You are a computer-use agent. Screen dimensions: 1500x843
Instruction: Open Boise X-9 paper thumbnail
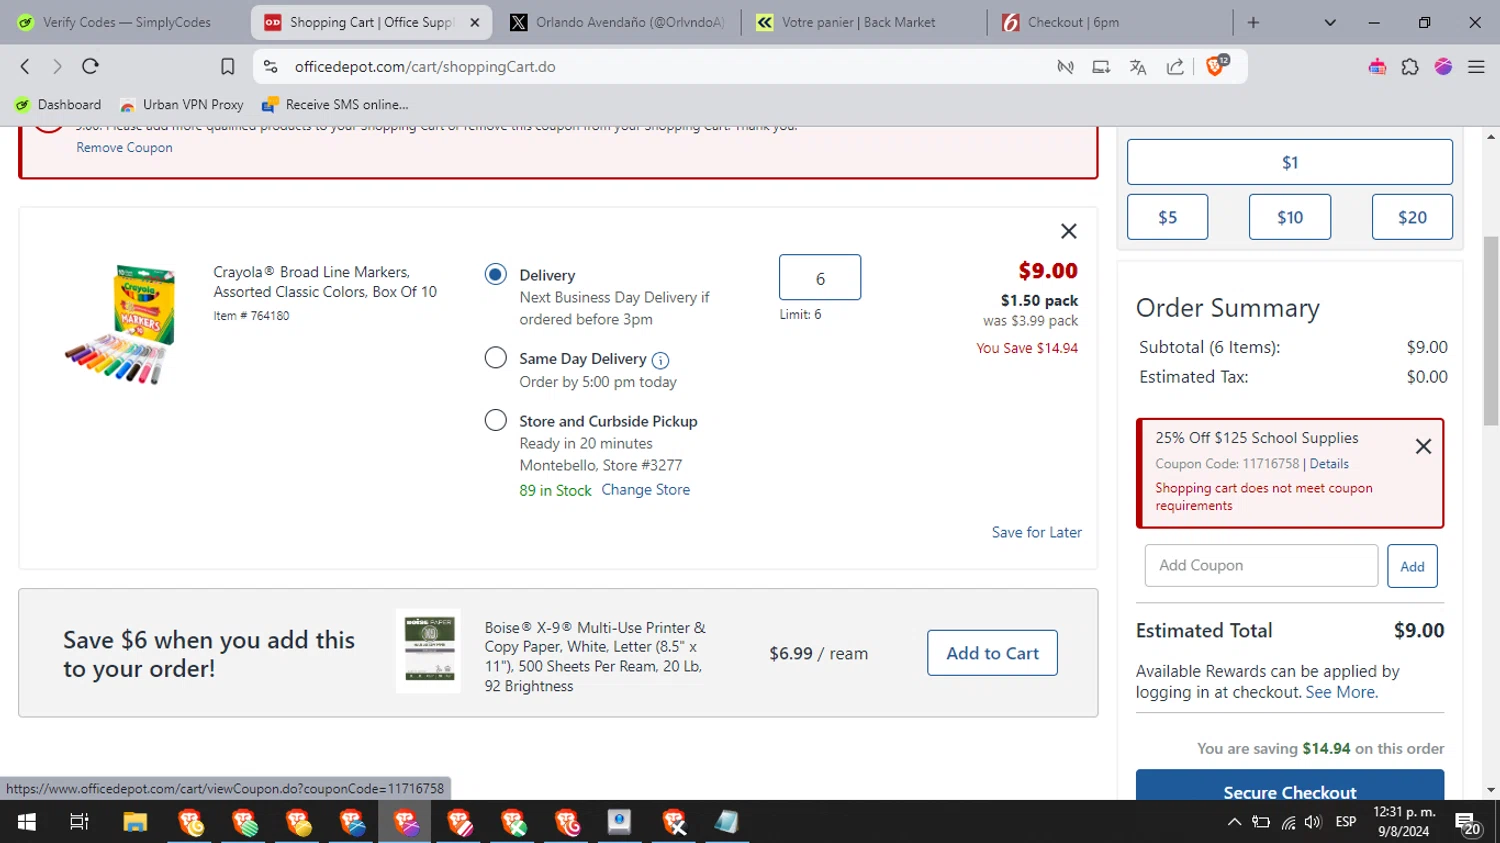tap(428, 651)
